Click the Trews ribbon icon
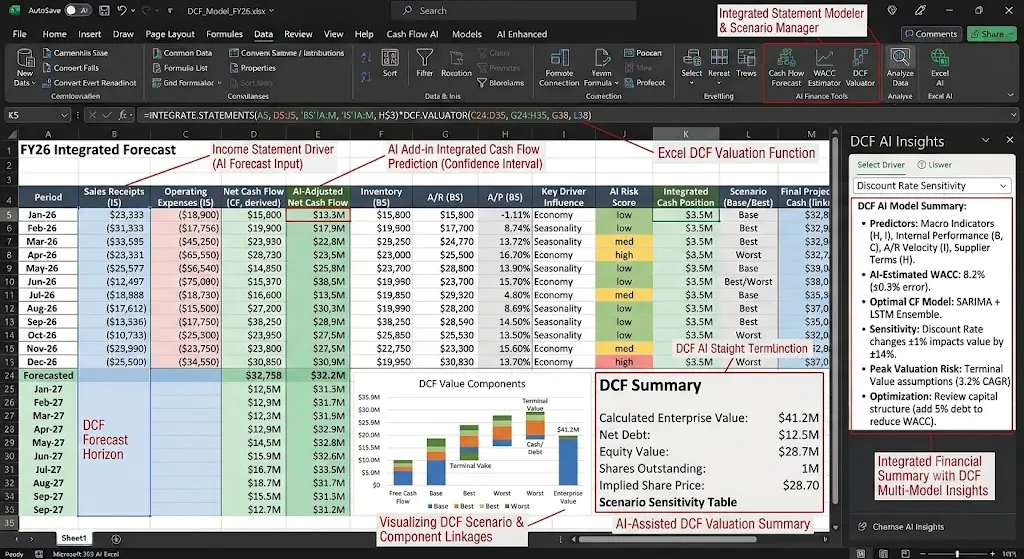 (746, 63)
